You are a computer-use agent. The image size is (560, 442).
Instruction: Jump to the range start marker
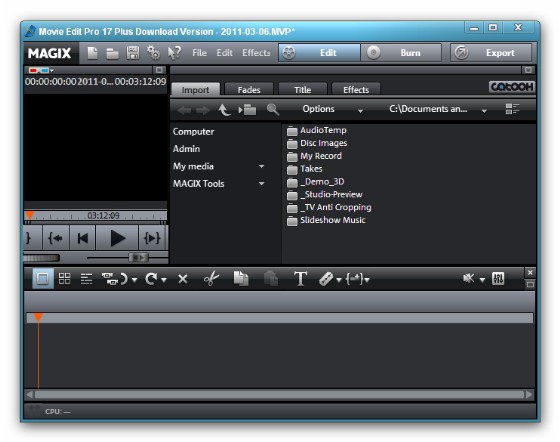(x=56, y=238)
